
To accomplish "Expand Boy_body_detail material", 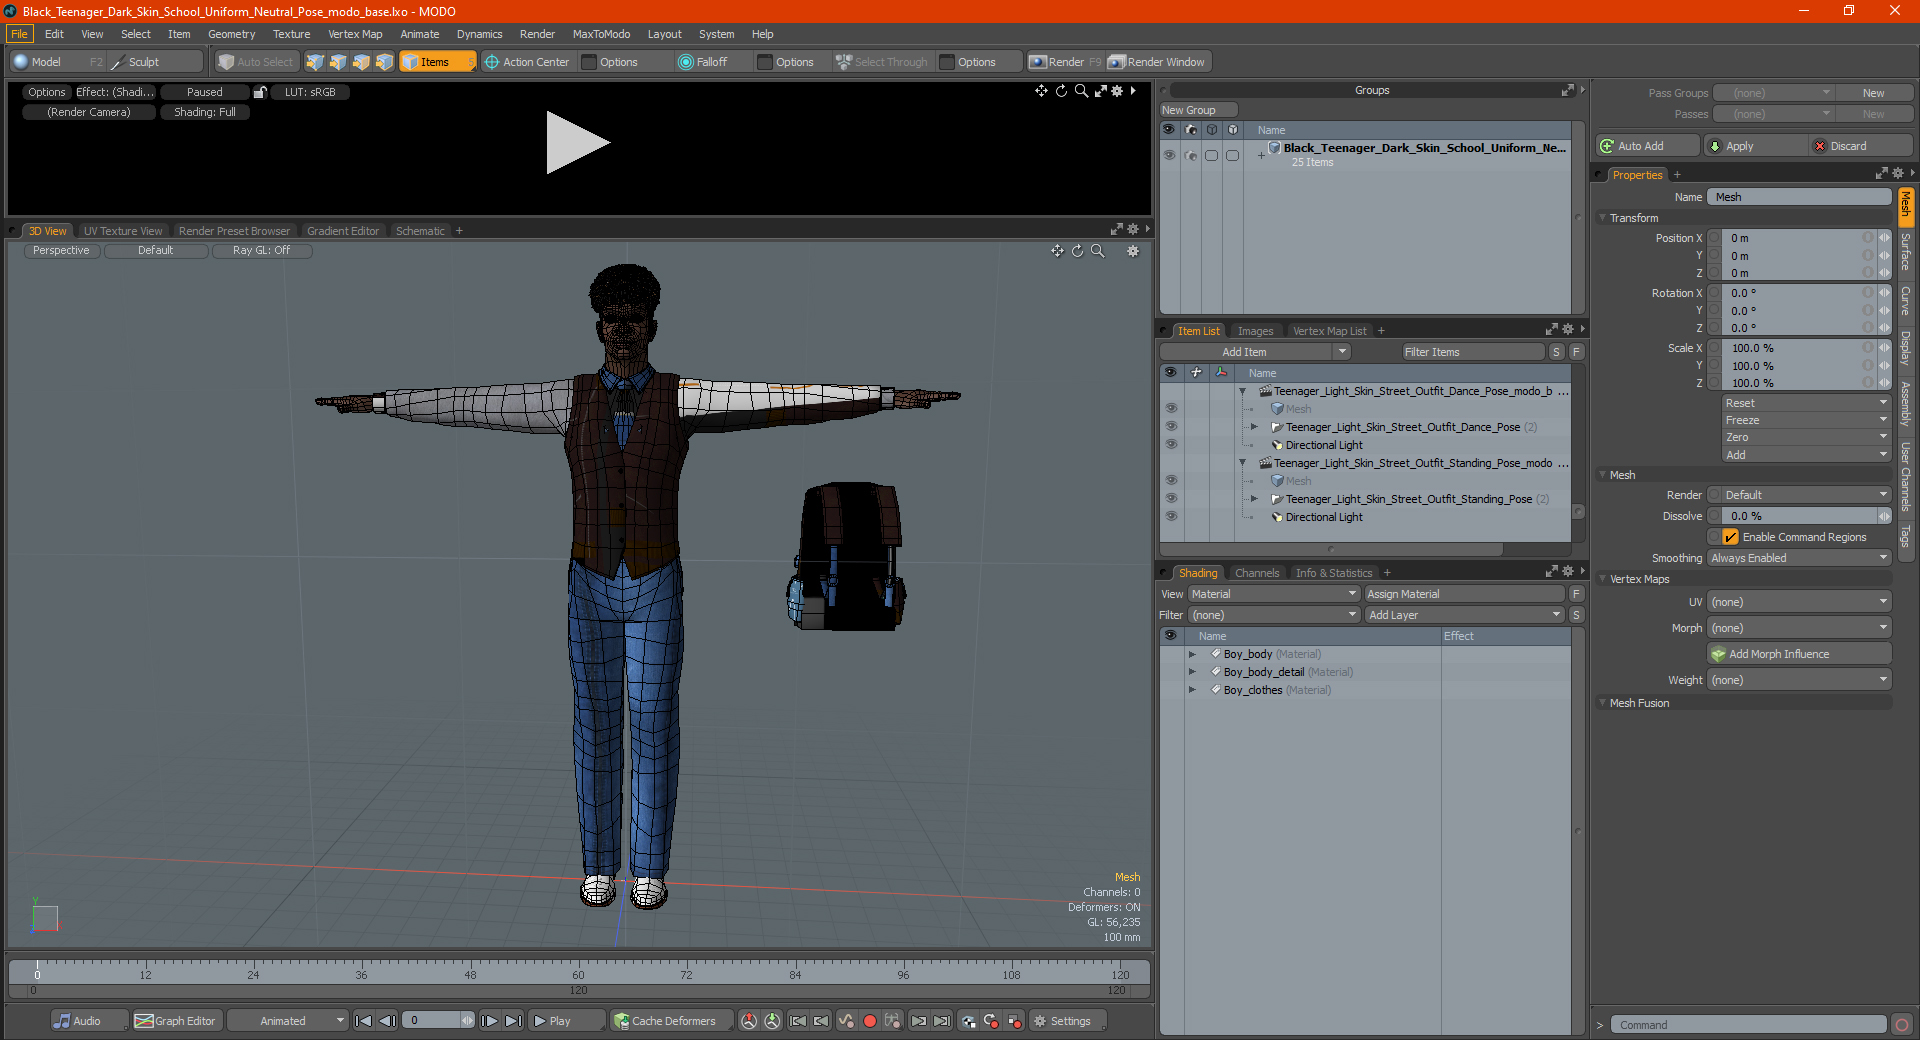I will [1192, 672].
